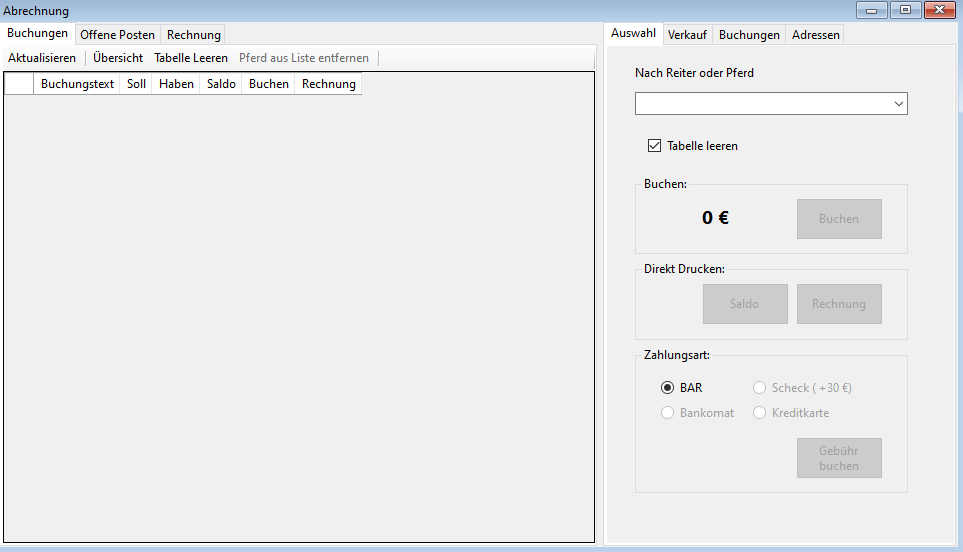The width and height of the screenshot is (963, 552).
Task: Open the Adressen tab
Action: pyautogui.click(x=815, y=35)
